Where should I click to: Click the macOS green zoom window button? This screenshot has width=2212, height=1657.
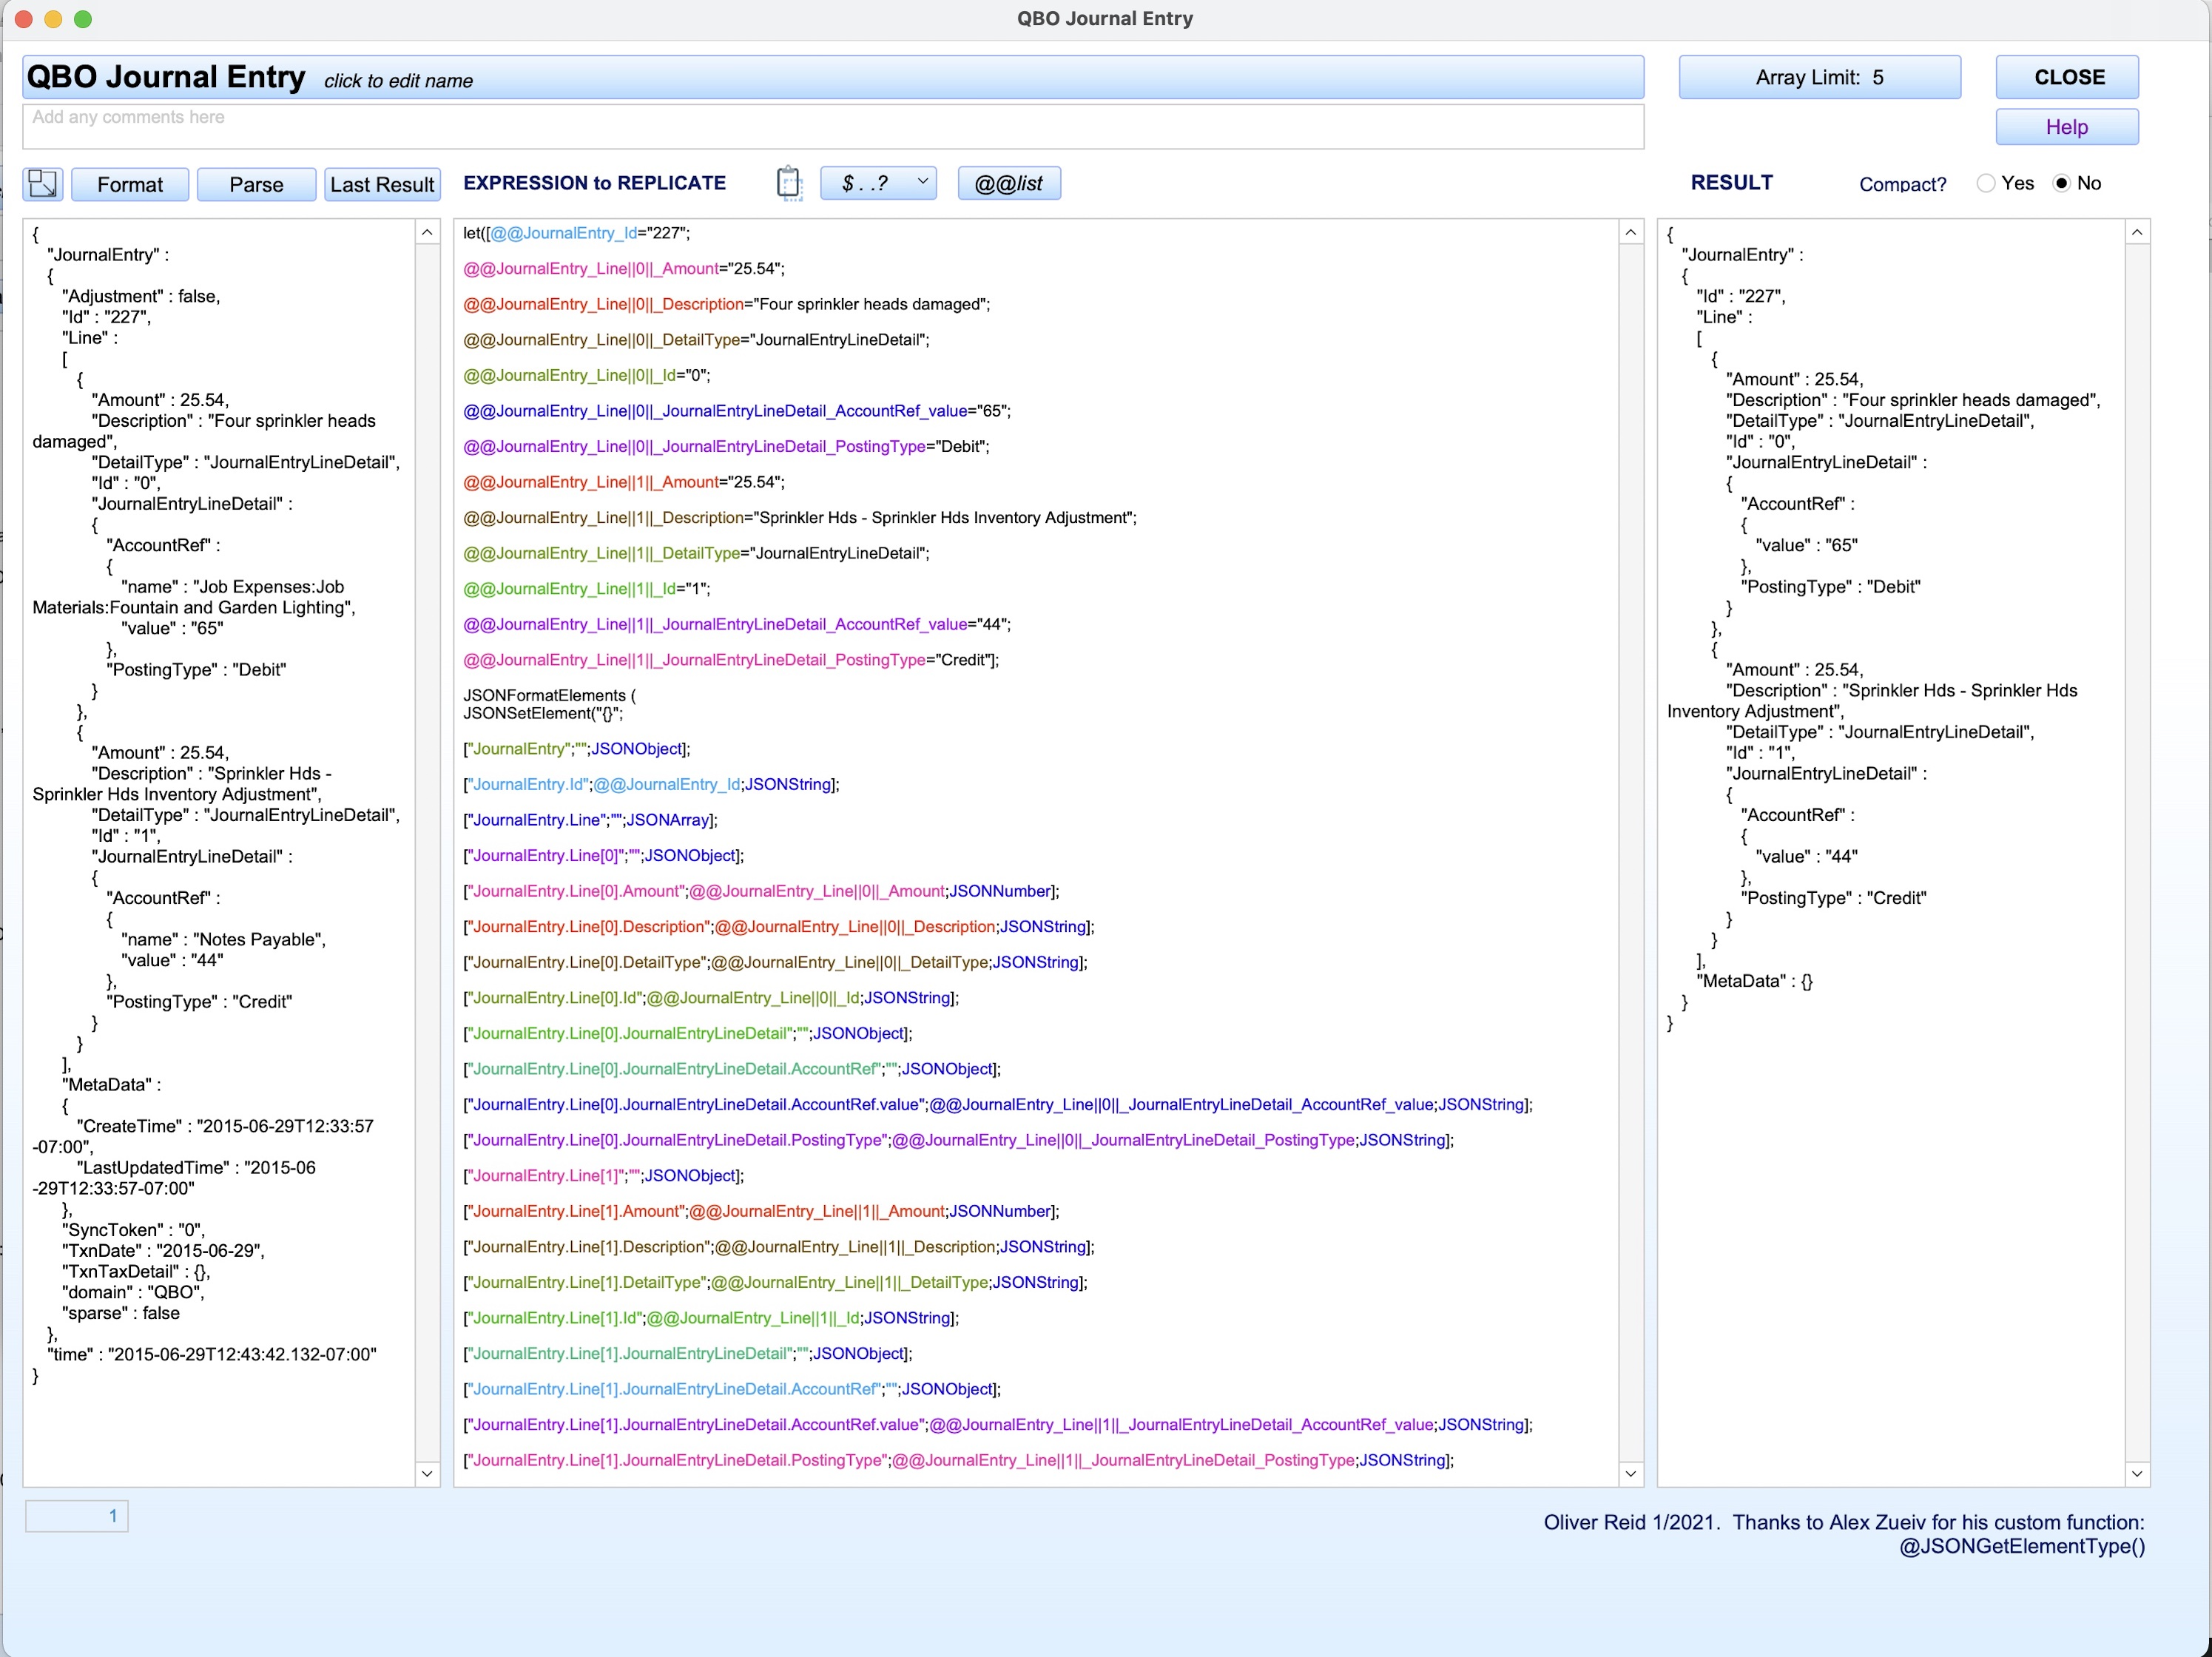83,19
